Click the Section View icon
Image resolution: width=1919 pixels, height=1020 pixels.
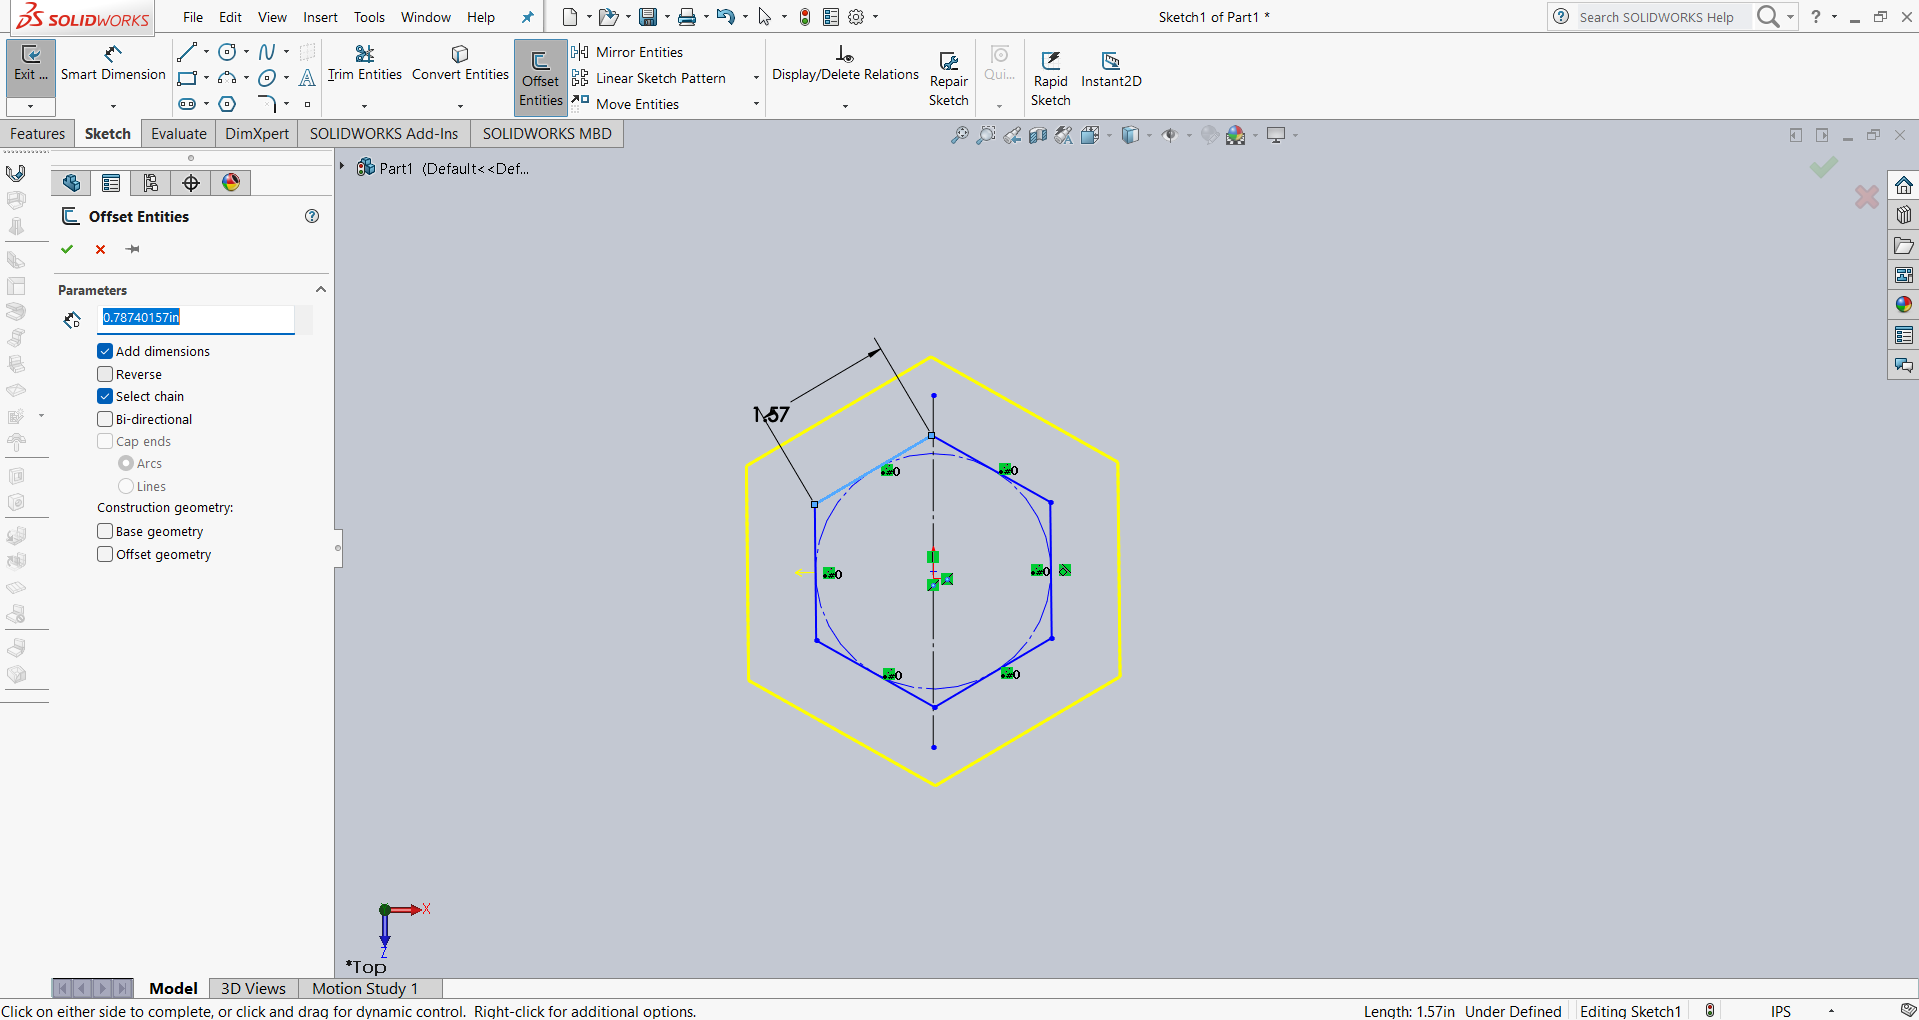tap(1038, 135)
